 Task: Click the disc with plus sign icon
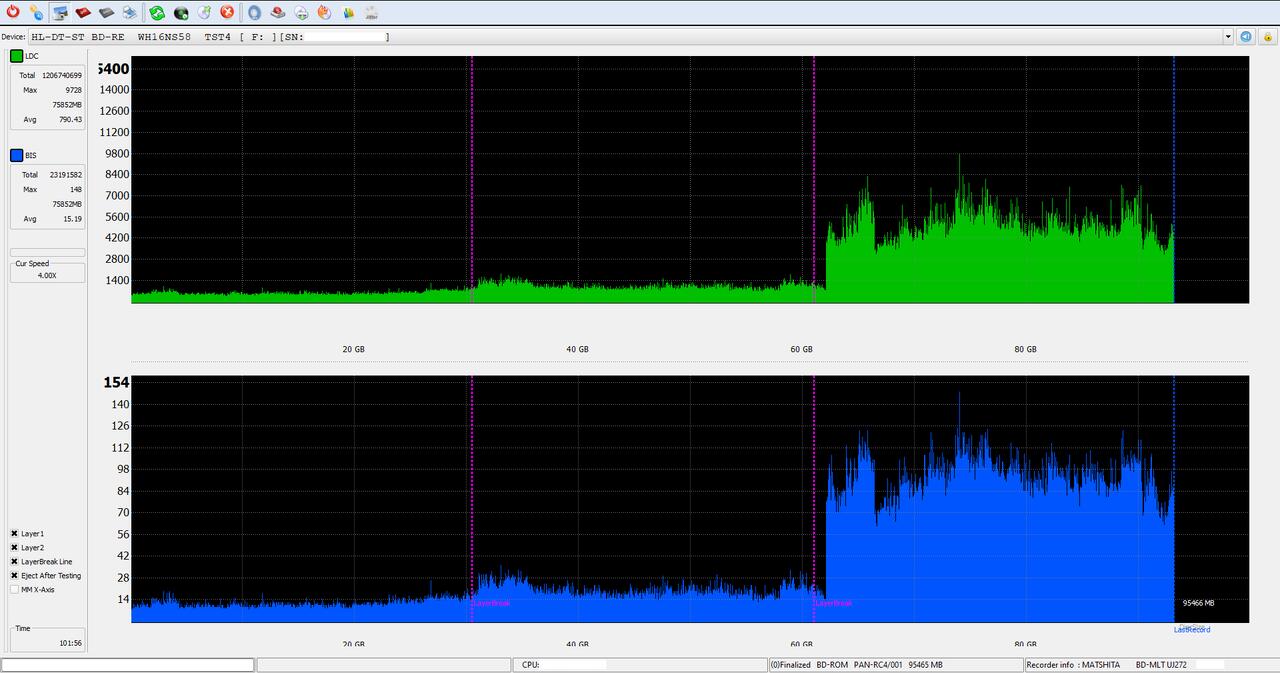tap(301, 12)
